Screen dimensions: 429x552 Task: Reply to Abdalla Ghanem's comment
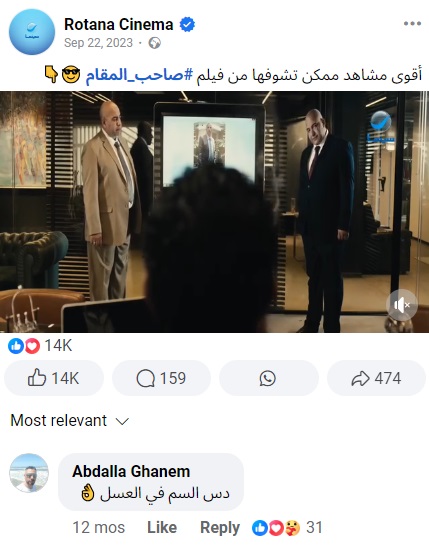(x=220, y=527)
